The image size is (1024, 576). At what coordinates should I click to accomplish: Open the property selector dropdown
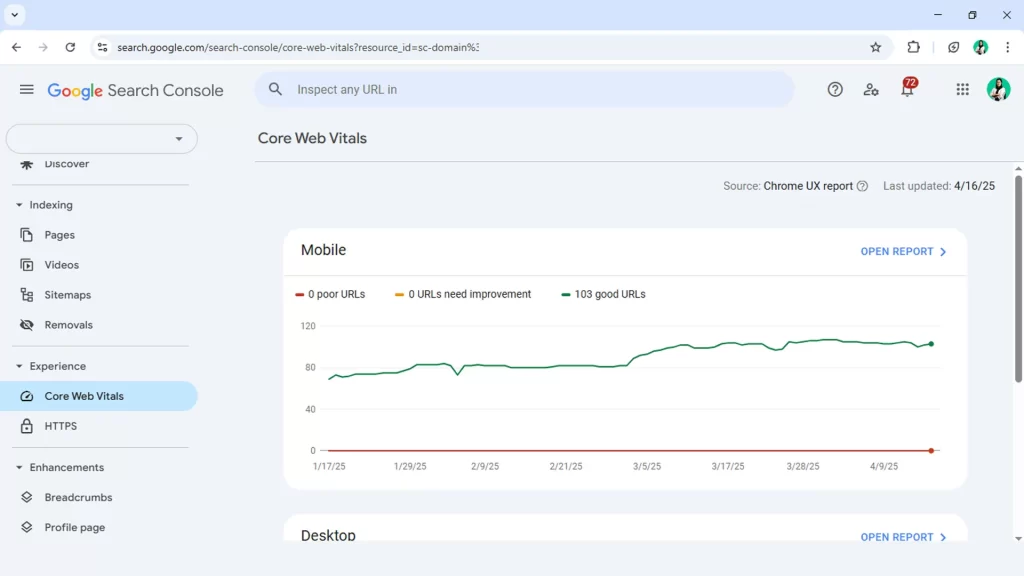click(101, 138)
